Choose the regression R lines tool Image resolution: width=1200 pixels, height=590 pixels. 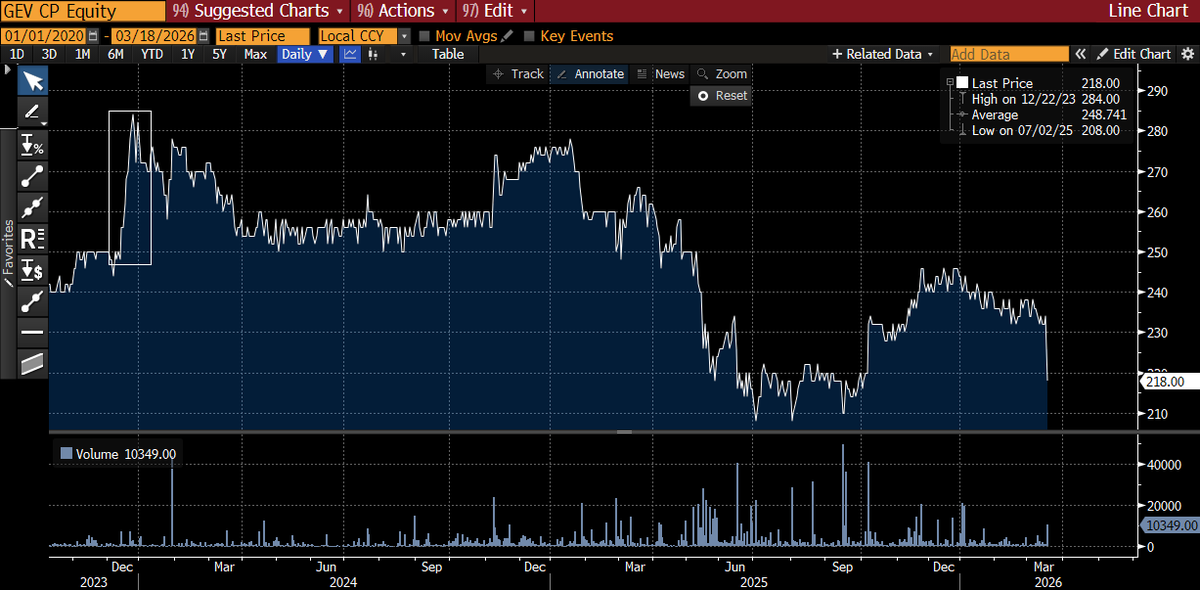tap(33, 238)
